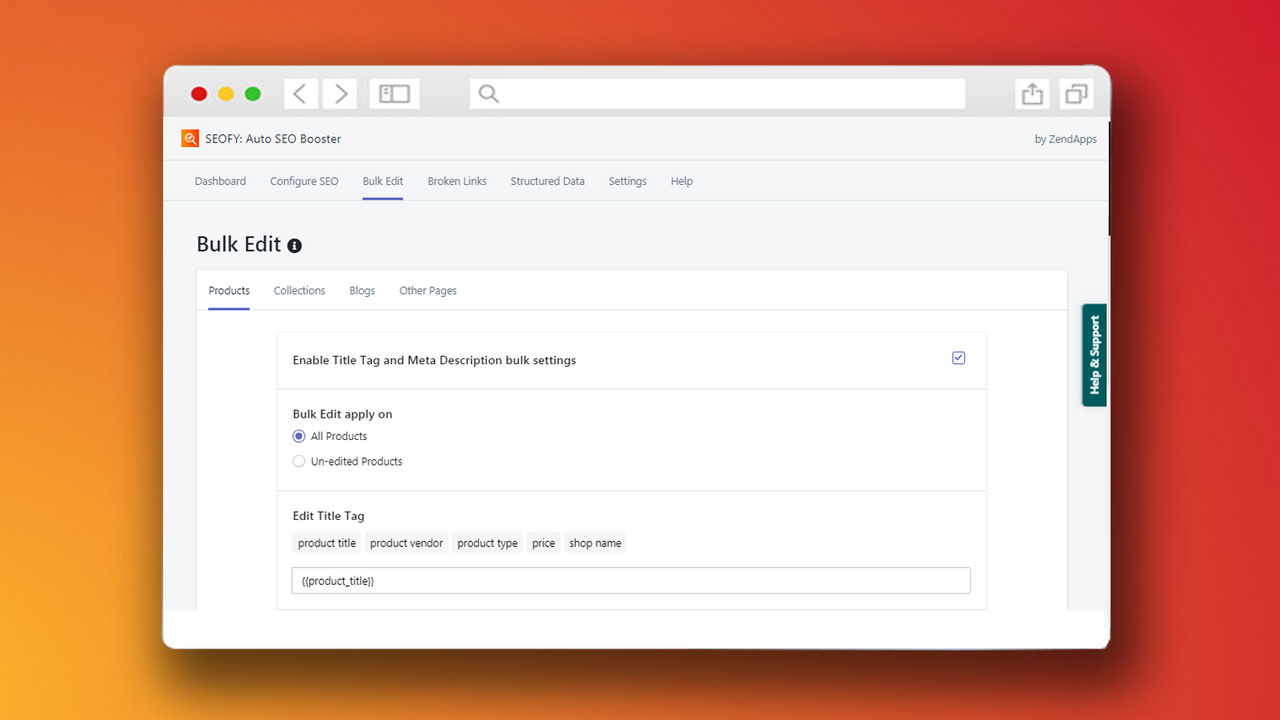Open the Broken Links tab
Viewport: 1280px width, 720px height.
tap(457, 181)
